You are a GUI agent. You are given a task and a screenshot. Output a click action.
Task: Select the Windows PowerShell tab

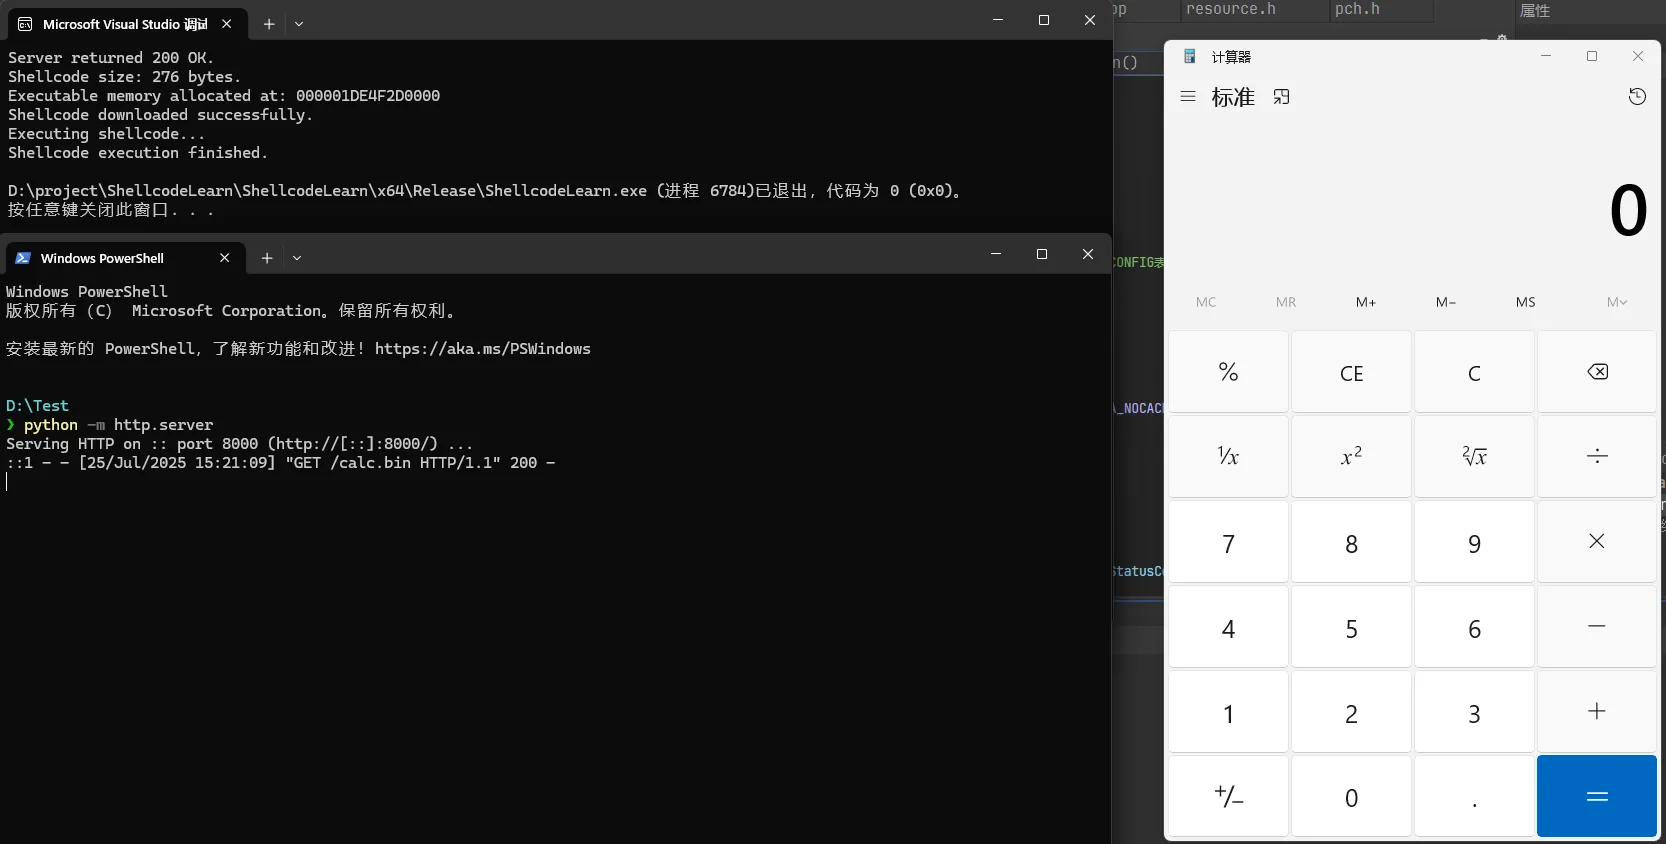point(123,258)
